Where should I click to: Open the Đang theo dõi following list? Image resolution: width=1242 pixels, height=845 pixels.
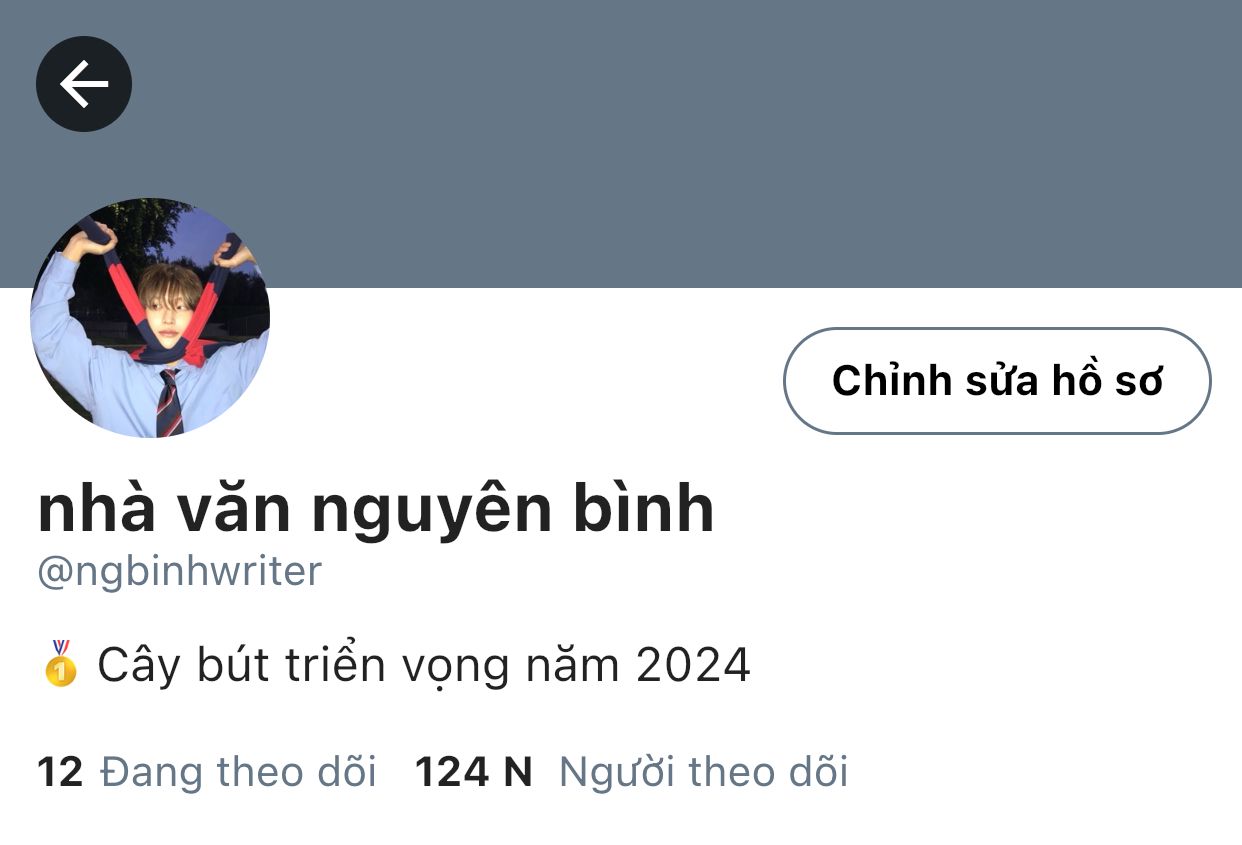[x=238, y=772]
